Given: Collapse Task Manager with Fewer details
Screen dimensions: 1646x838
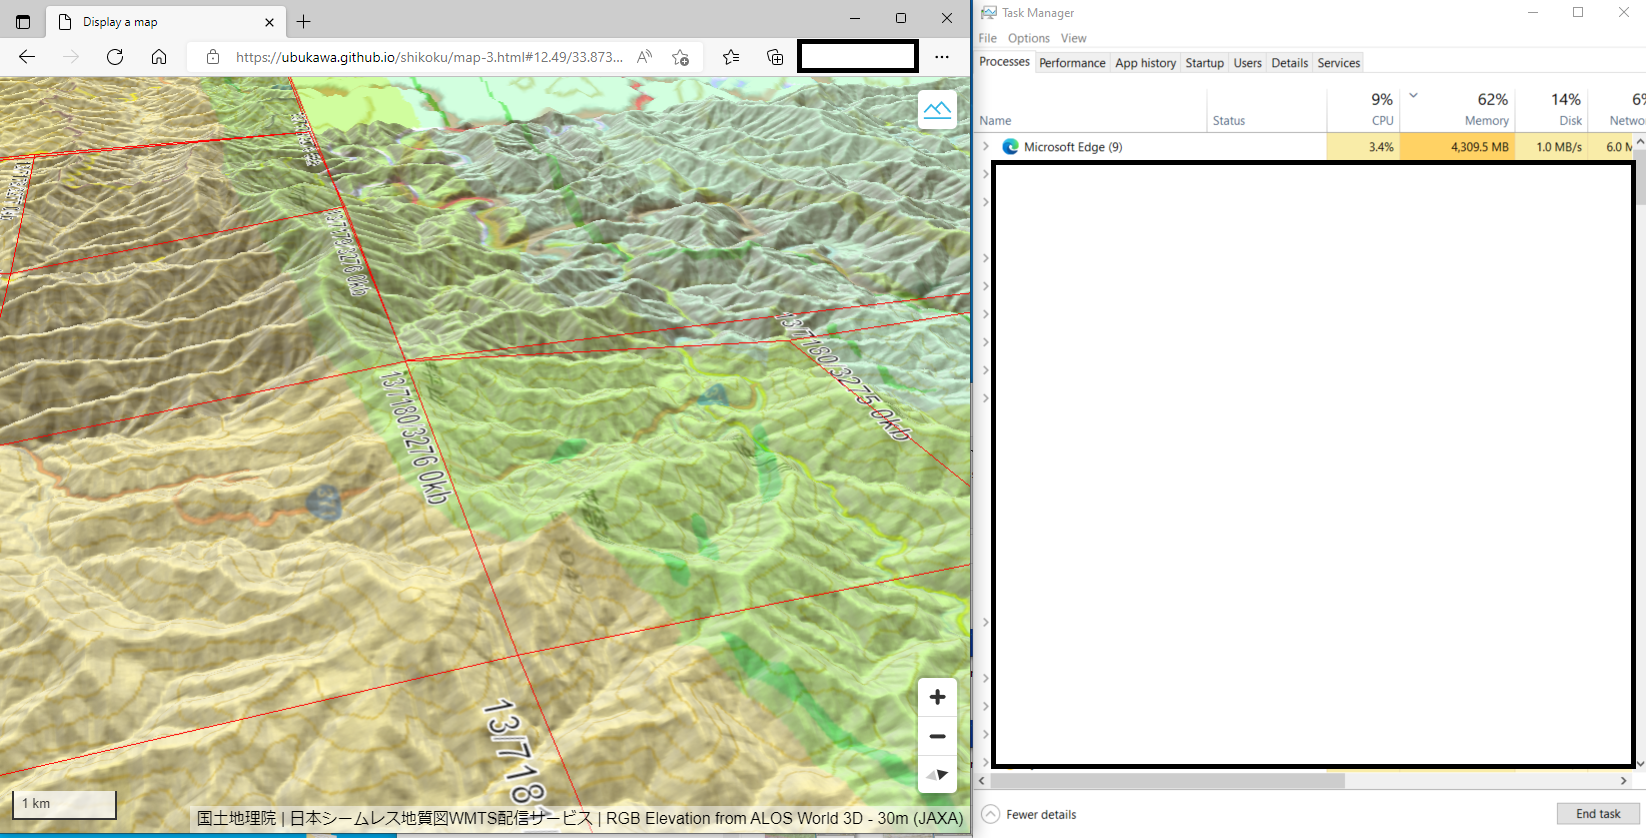Looking at the screenshot, I should point(1030,814).
